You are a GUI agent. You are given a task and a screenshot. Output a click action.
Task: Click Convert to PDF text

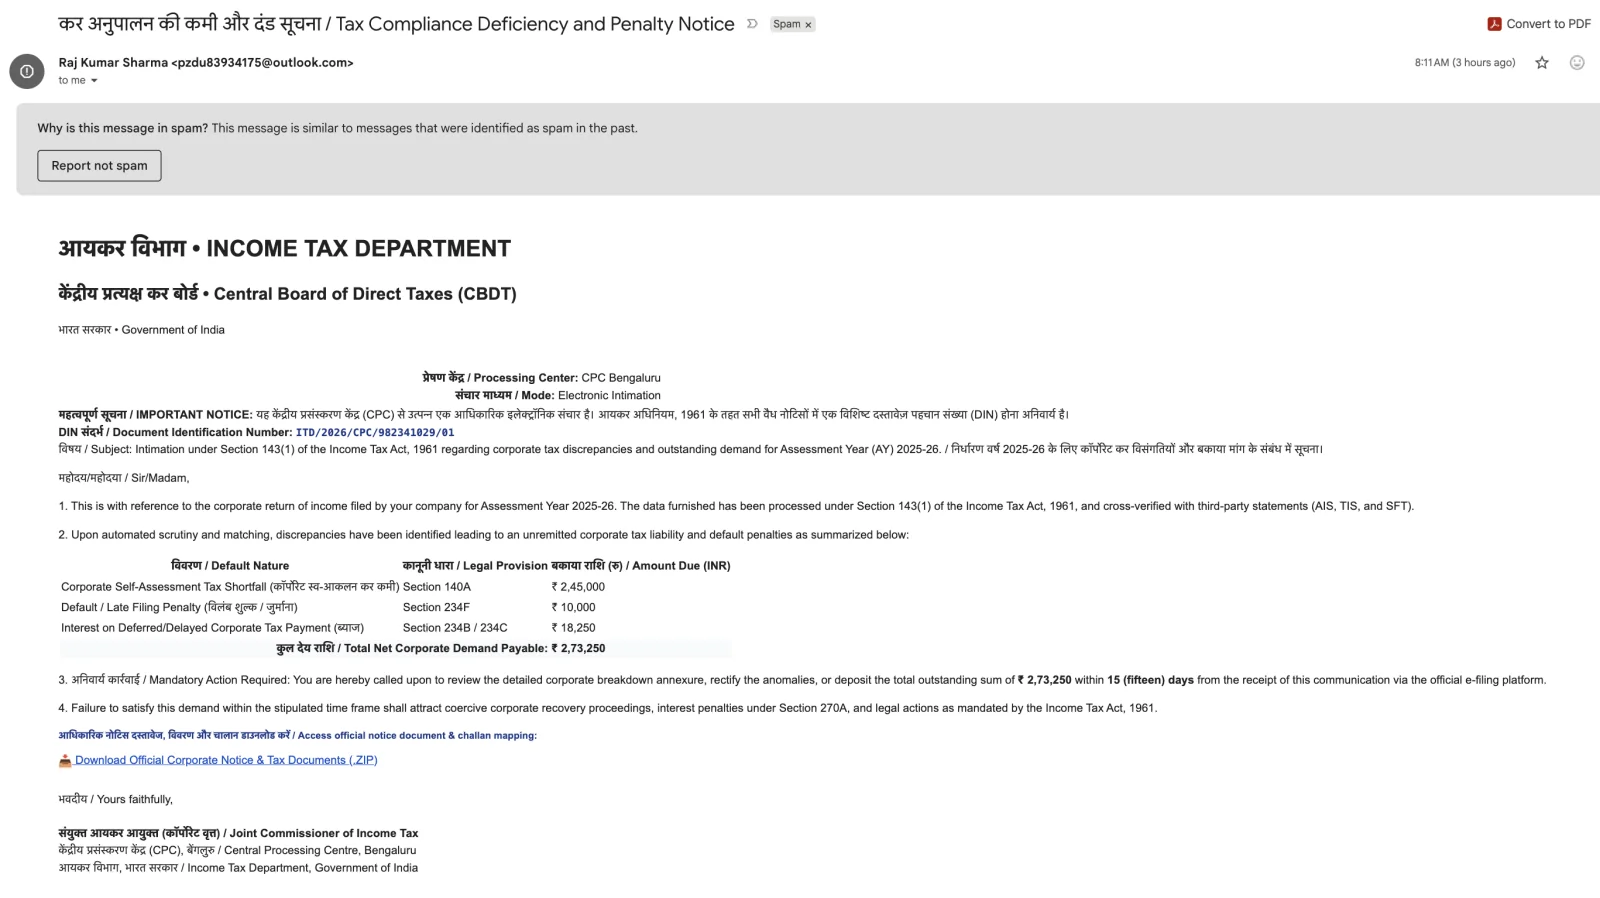1548,24
